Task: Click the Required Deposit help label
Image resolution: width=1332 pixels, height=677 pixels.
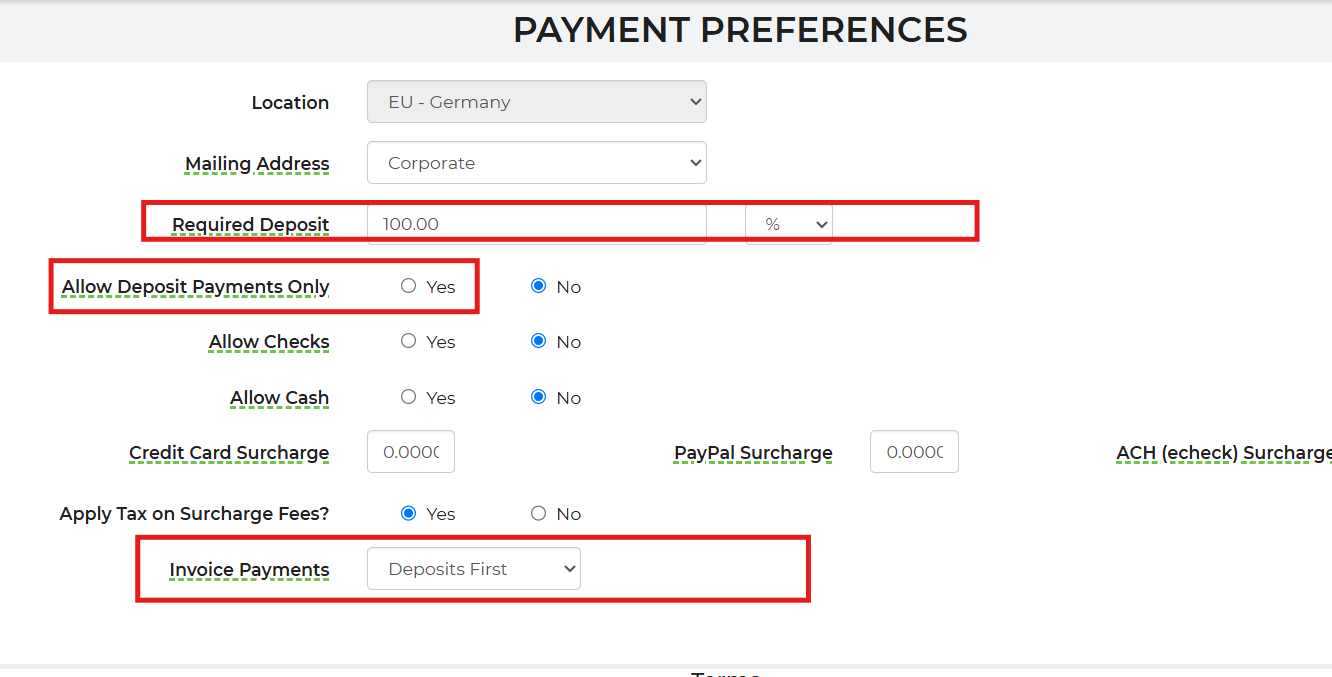Action: (x=250, y=224)
